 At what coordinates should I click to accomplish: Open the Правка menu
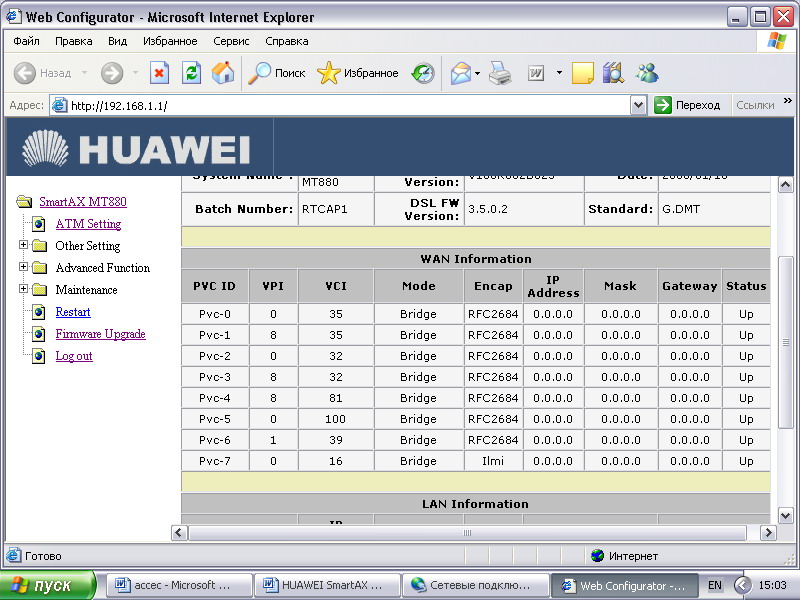click(73, 41)
